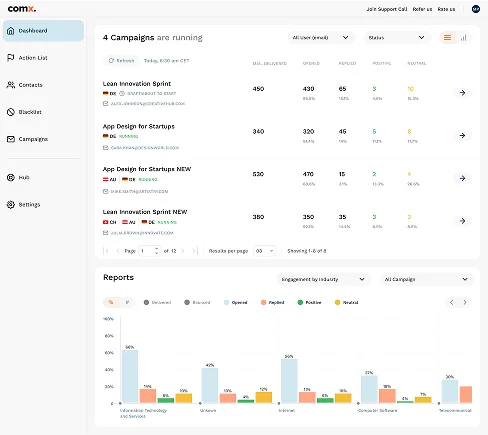The width and height of the screenshot is (488, 435).
Task: Open Campaigns from the sidebar
Action: pyautogui.click(x=27, y=139)
